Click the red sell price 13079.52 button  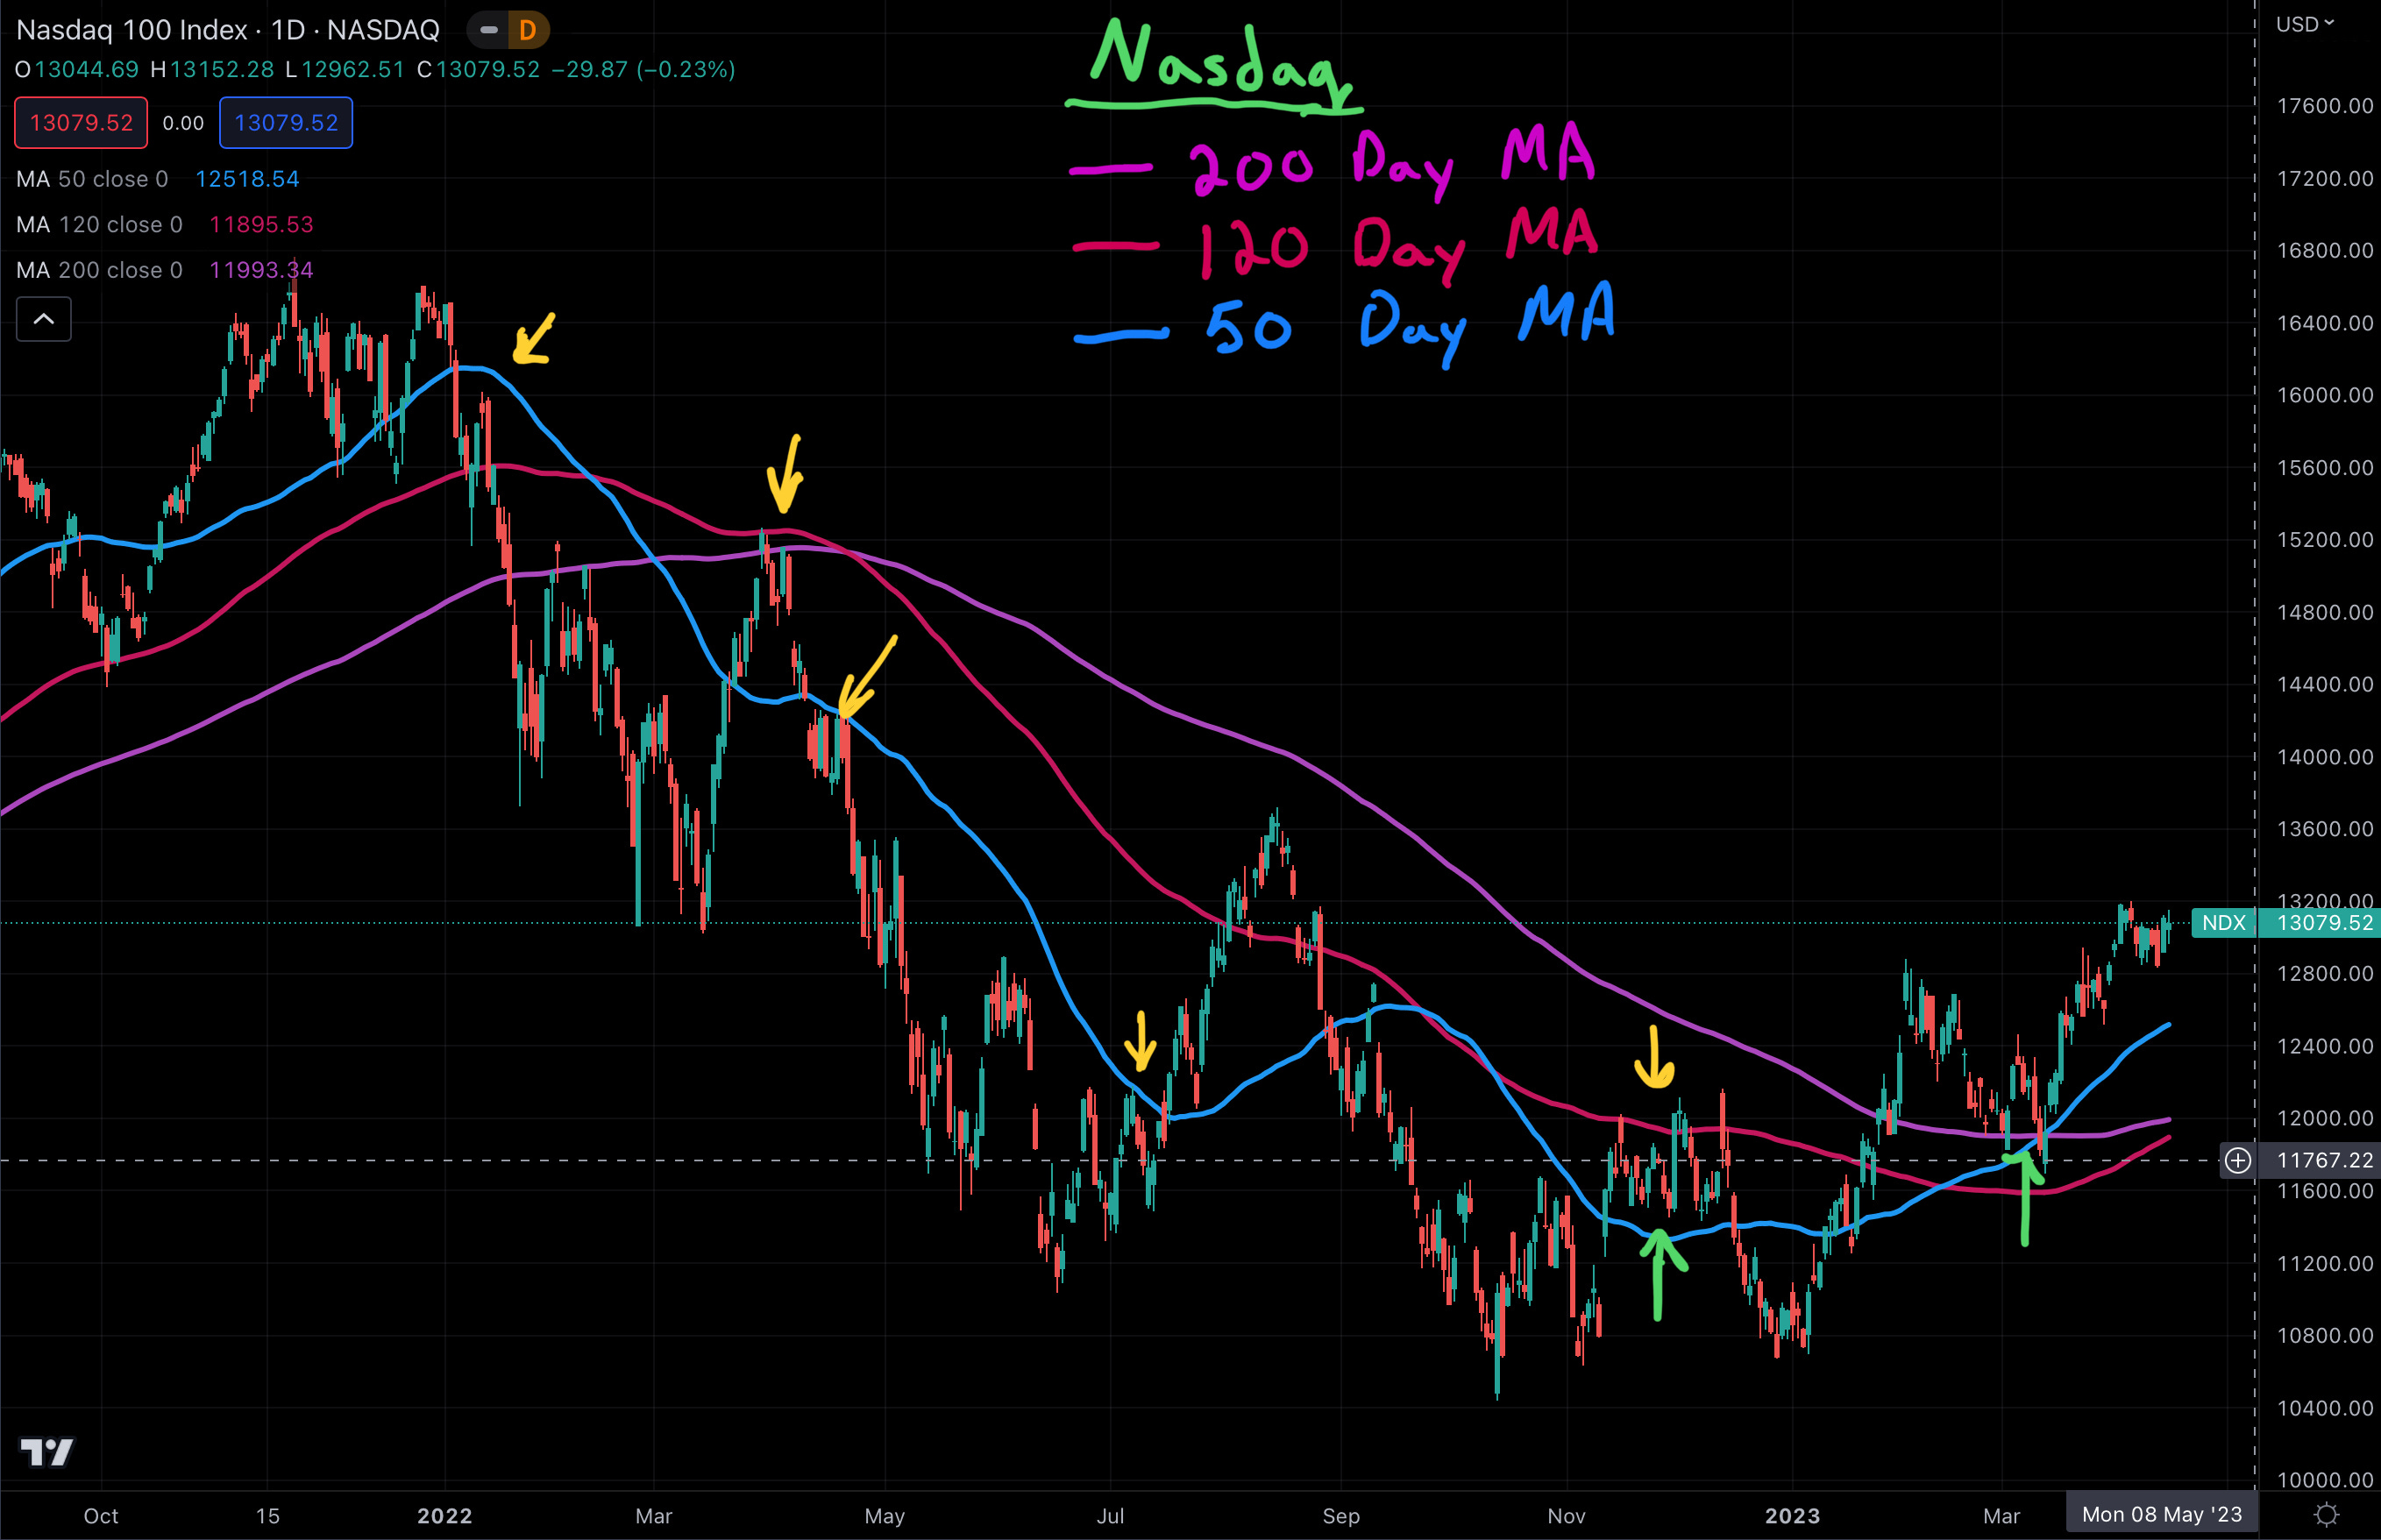tap(81, 122)
